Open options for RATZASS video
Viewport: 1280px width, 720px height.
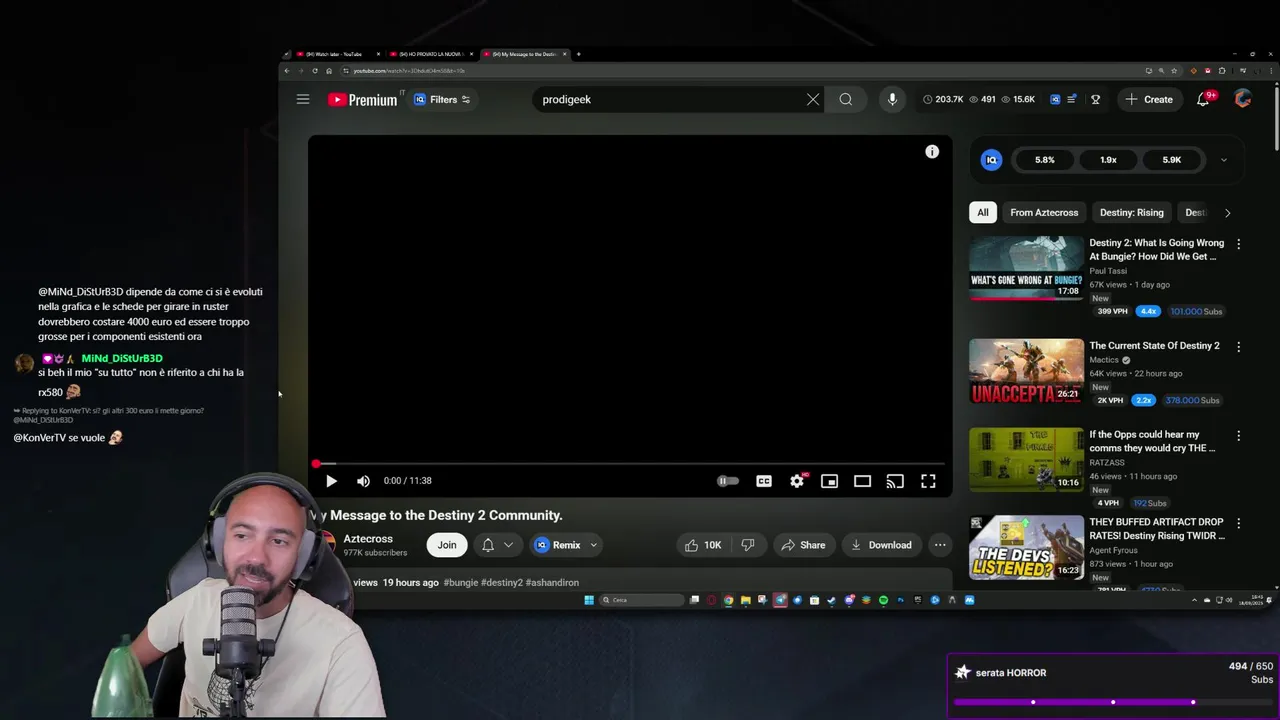(x=1238, y=436)
